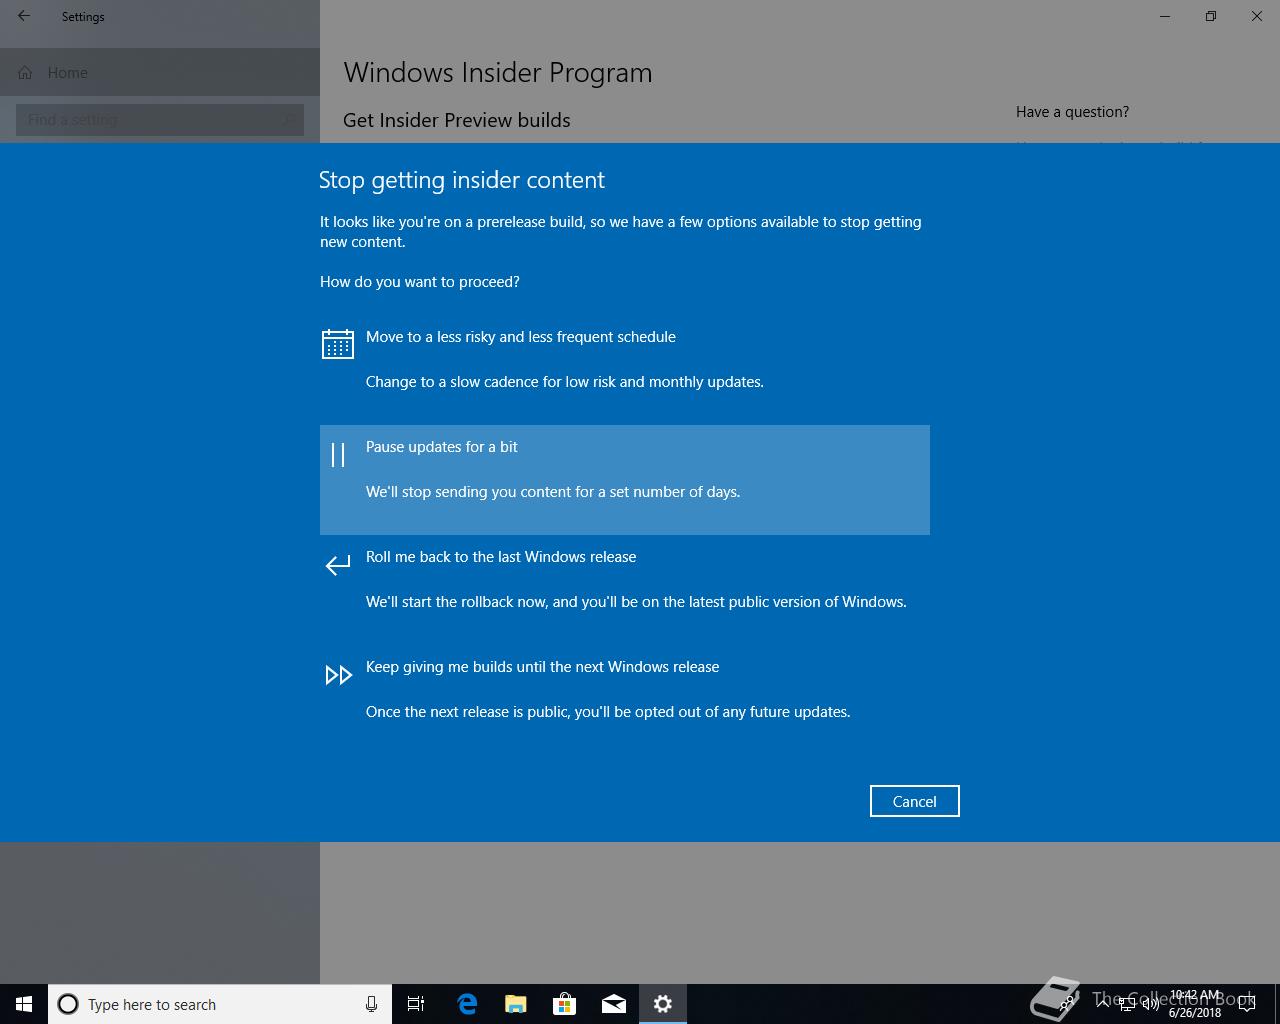This screenshot has width=1280, height=1024.
Task: Click the calendar icon for slower schedule
Action: click(338, 344)
